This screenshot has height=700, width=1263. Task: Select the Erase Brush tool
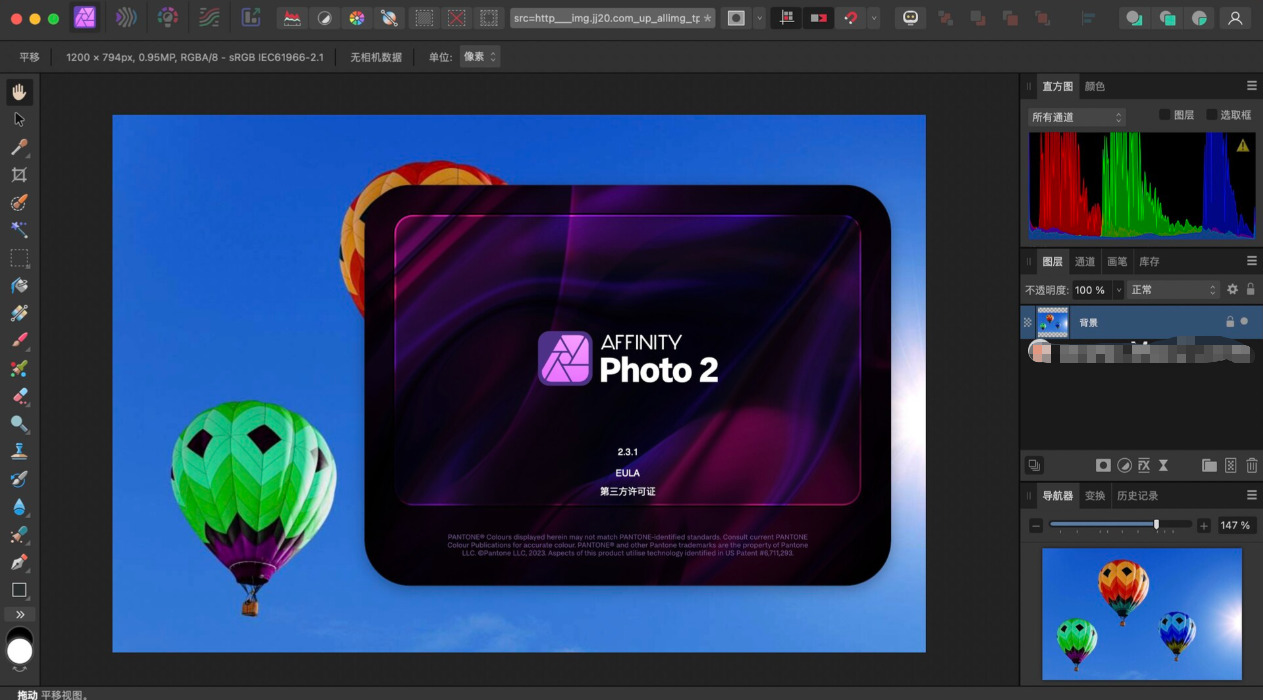[19, 397]
